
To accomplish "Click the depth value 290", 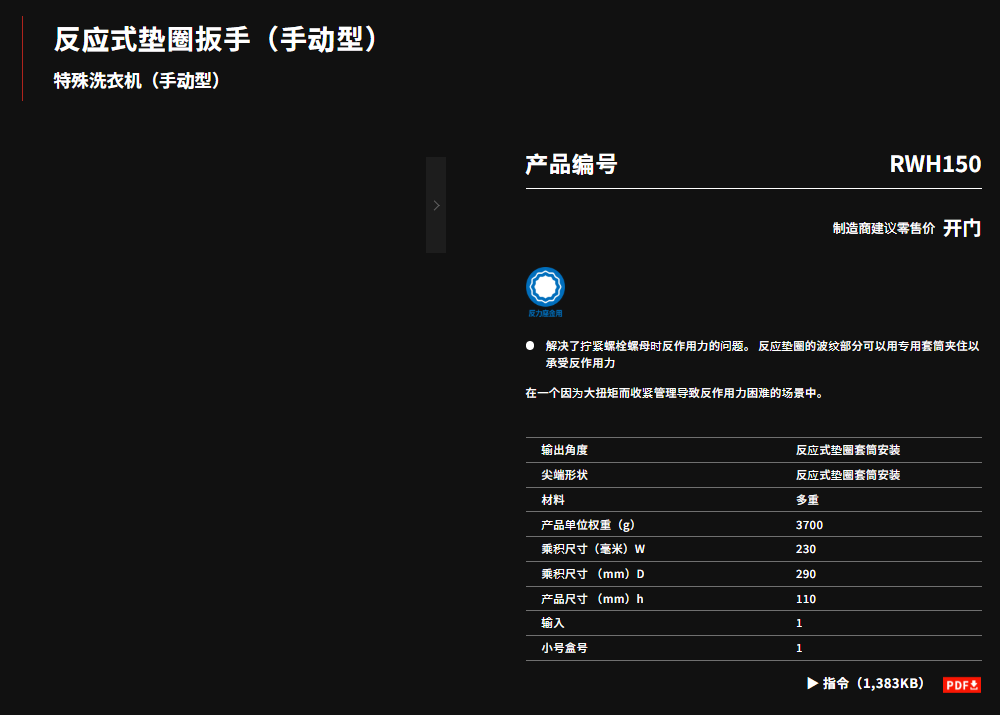I will pyautogui.click(x=806, y=574).
